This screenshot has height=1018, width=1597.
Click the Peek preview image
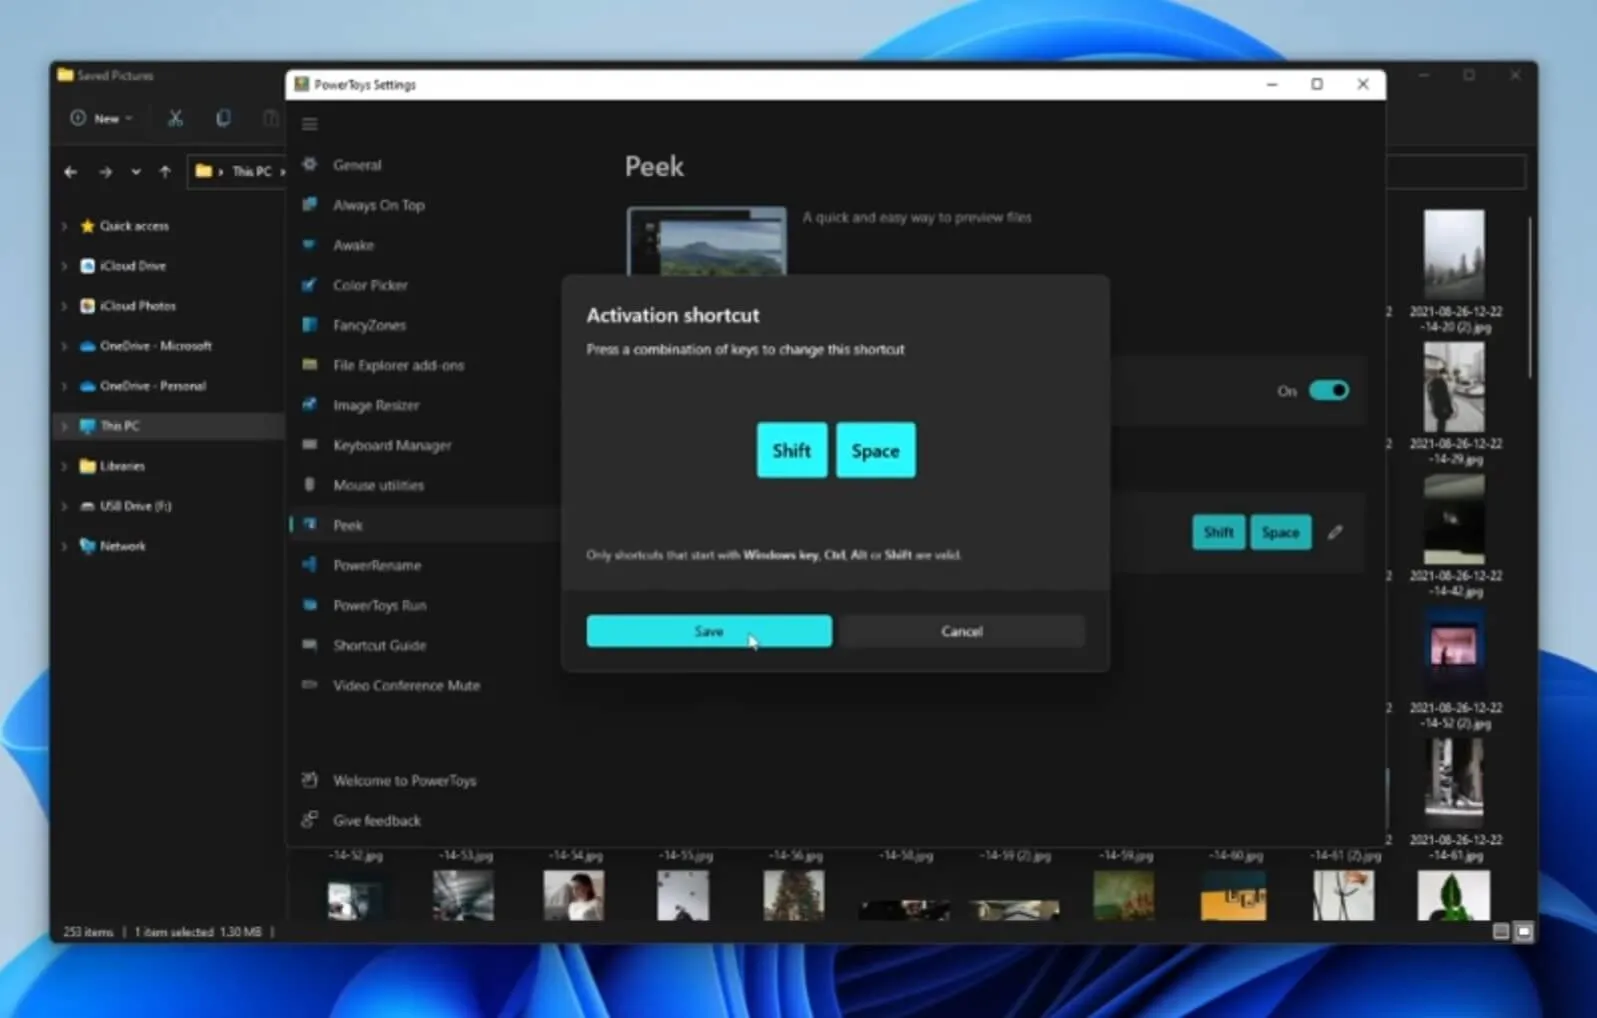click(707, 242)
